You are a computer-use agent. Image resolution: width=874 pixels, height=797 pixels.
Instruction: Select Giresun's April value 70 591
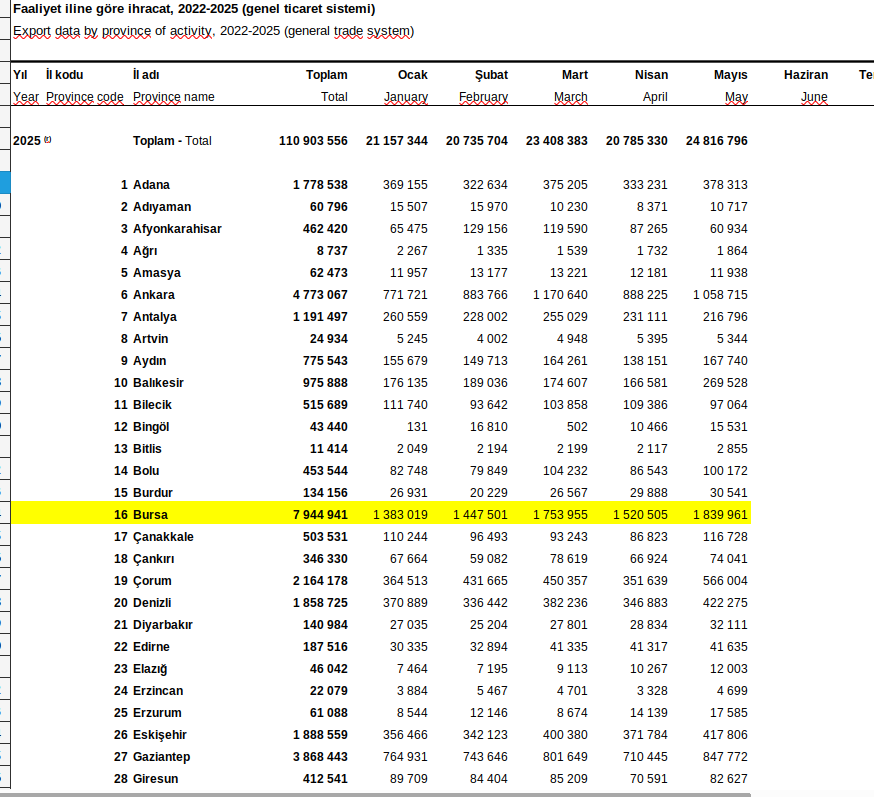tap(645, 779)
